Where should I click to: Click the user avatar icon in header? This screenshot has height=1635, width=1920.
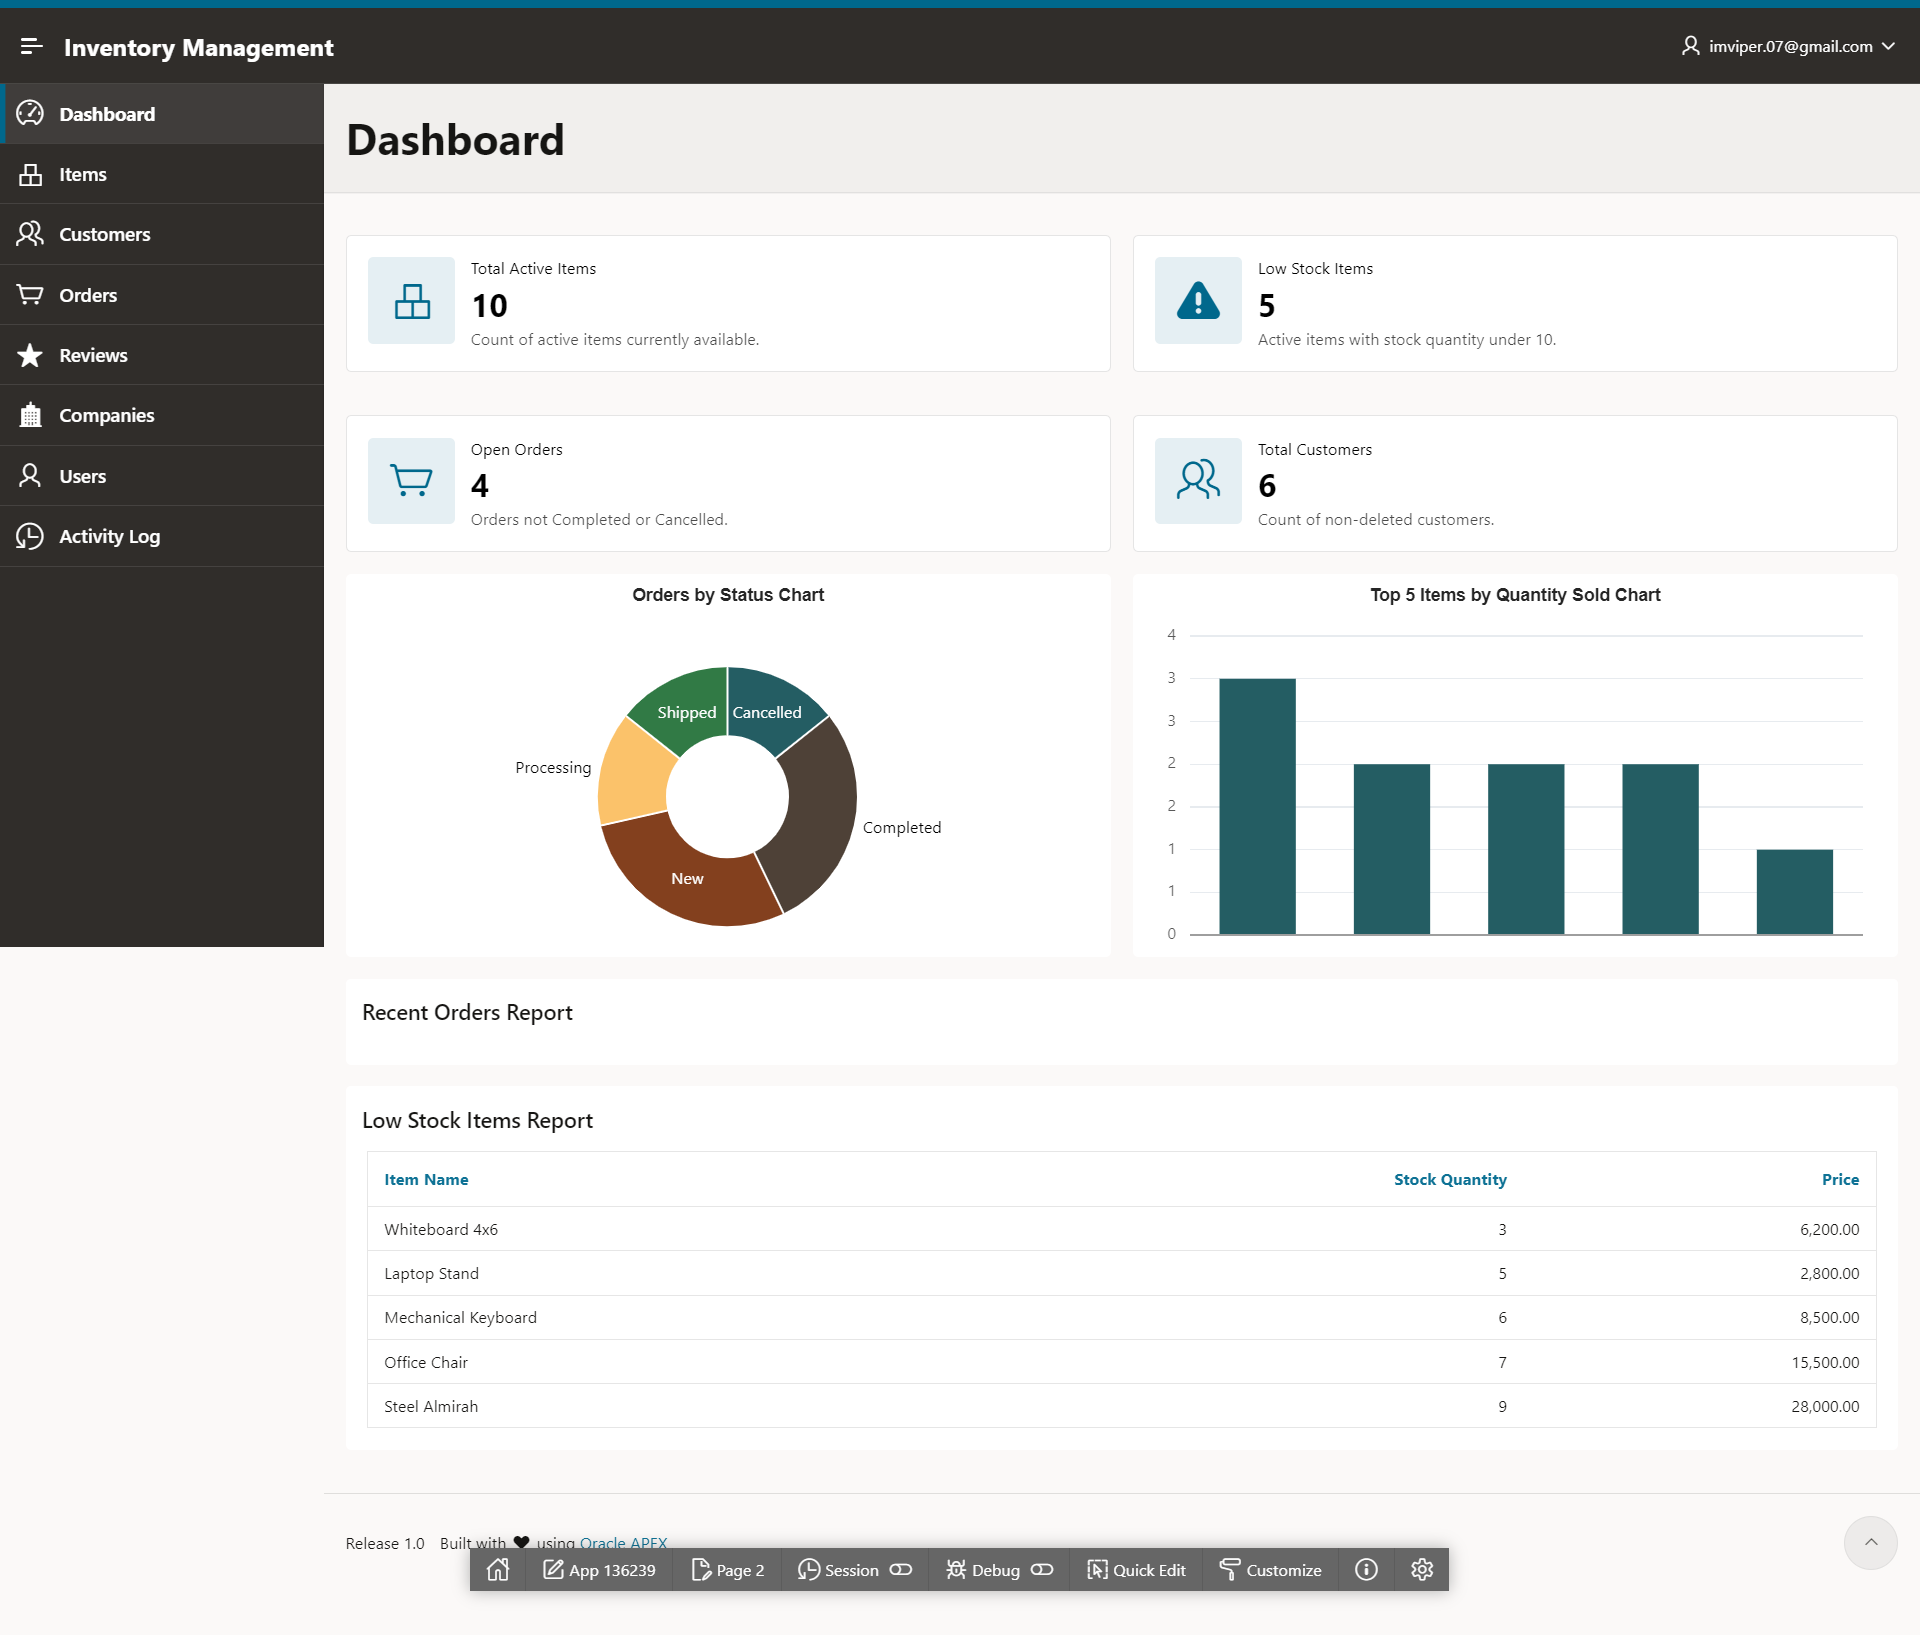tap(1690, 46)
